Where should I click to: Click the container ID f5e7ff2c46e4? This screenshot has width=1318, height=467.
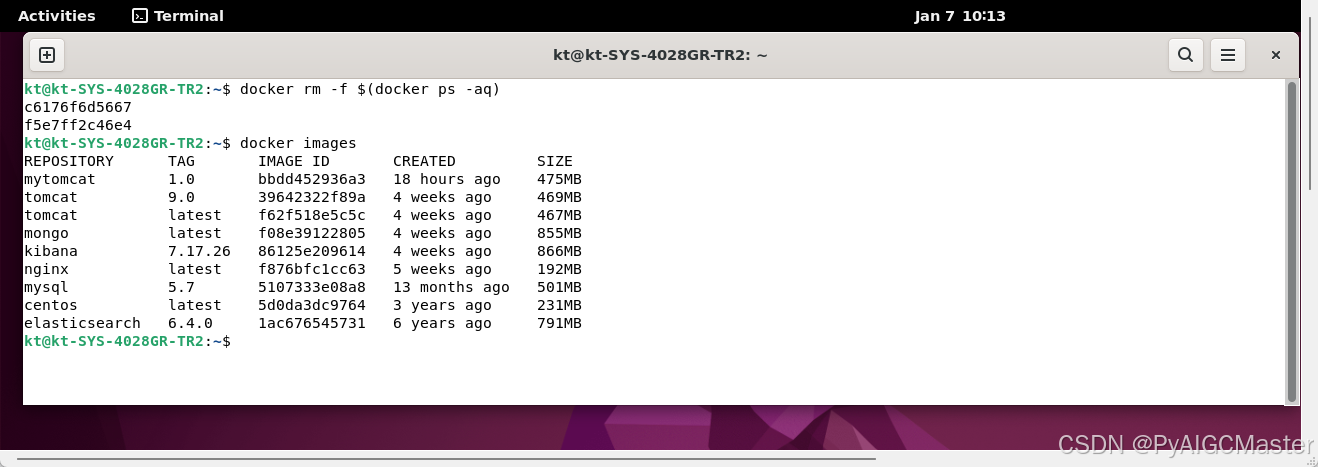pos(78,125)
